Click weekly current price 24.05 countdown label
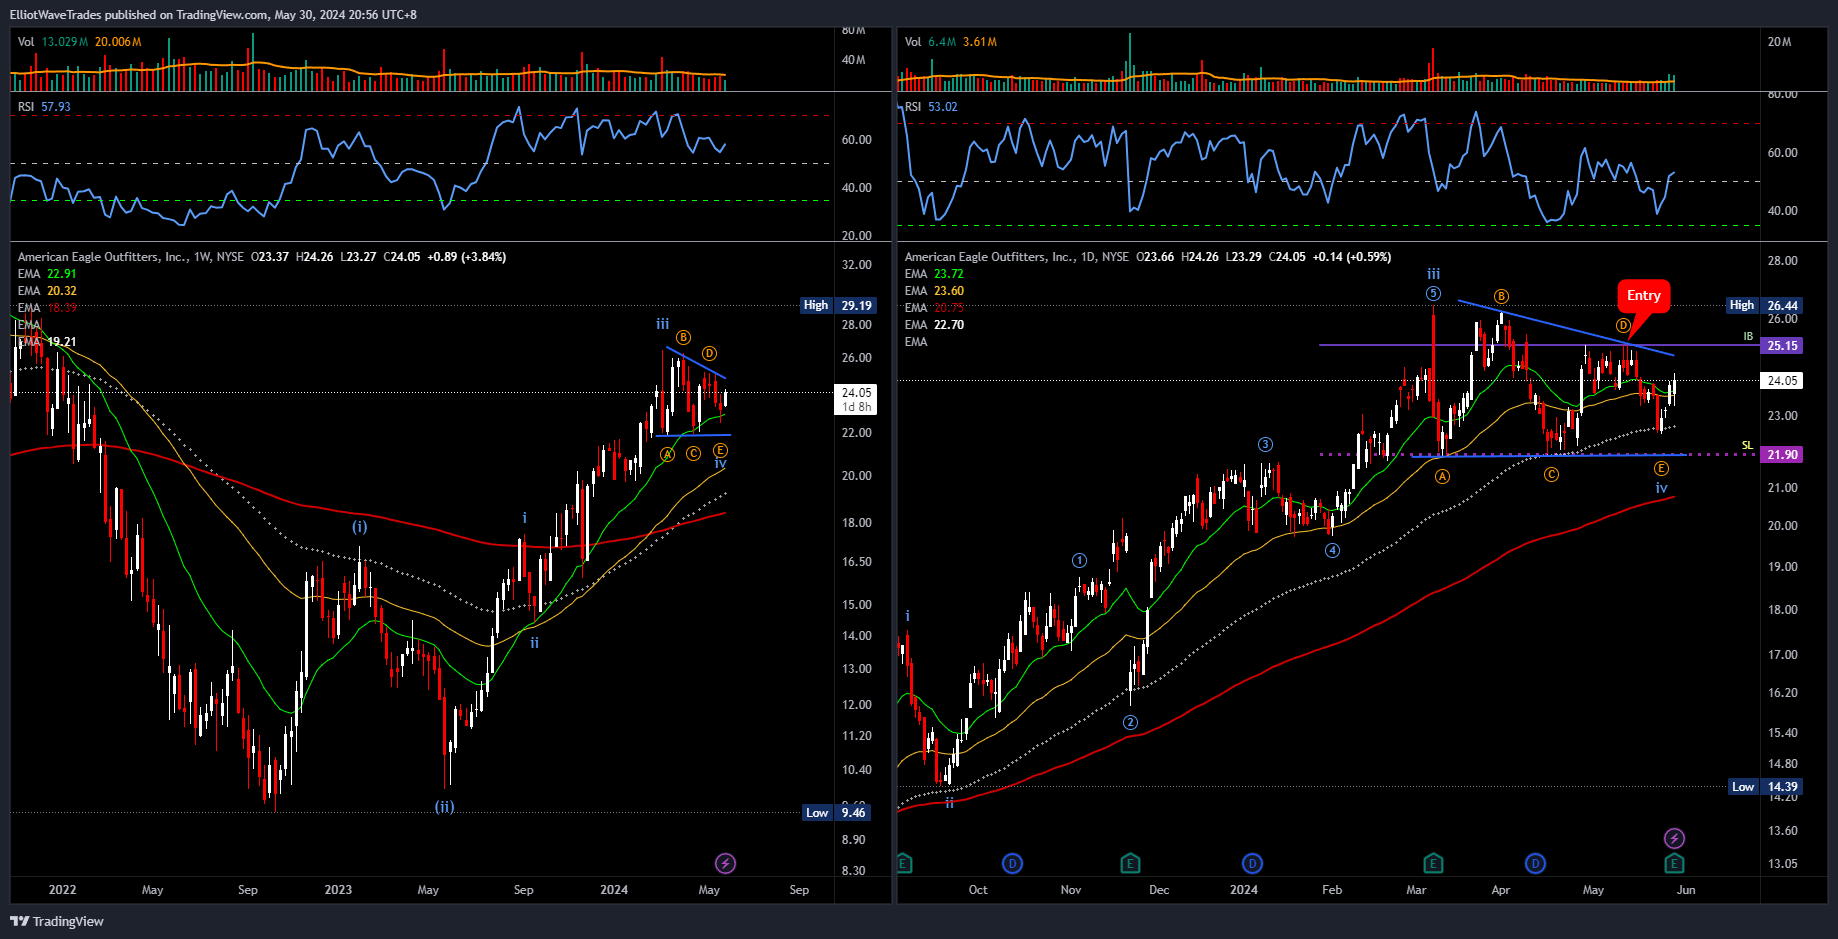 click(856, 399)
